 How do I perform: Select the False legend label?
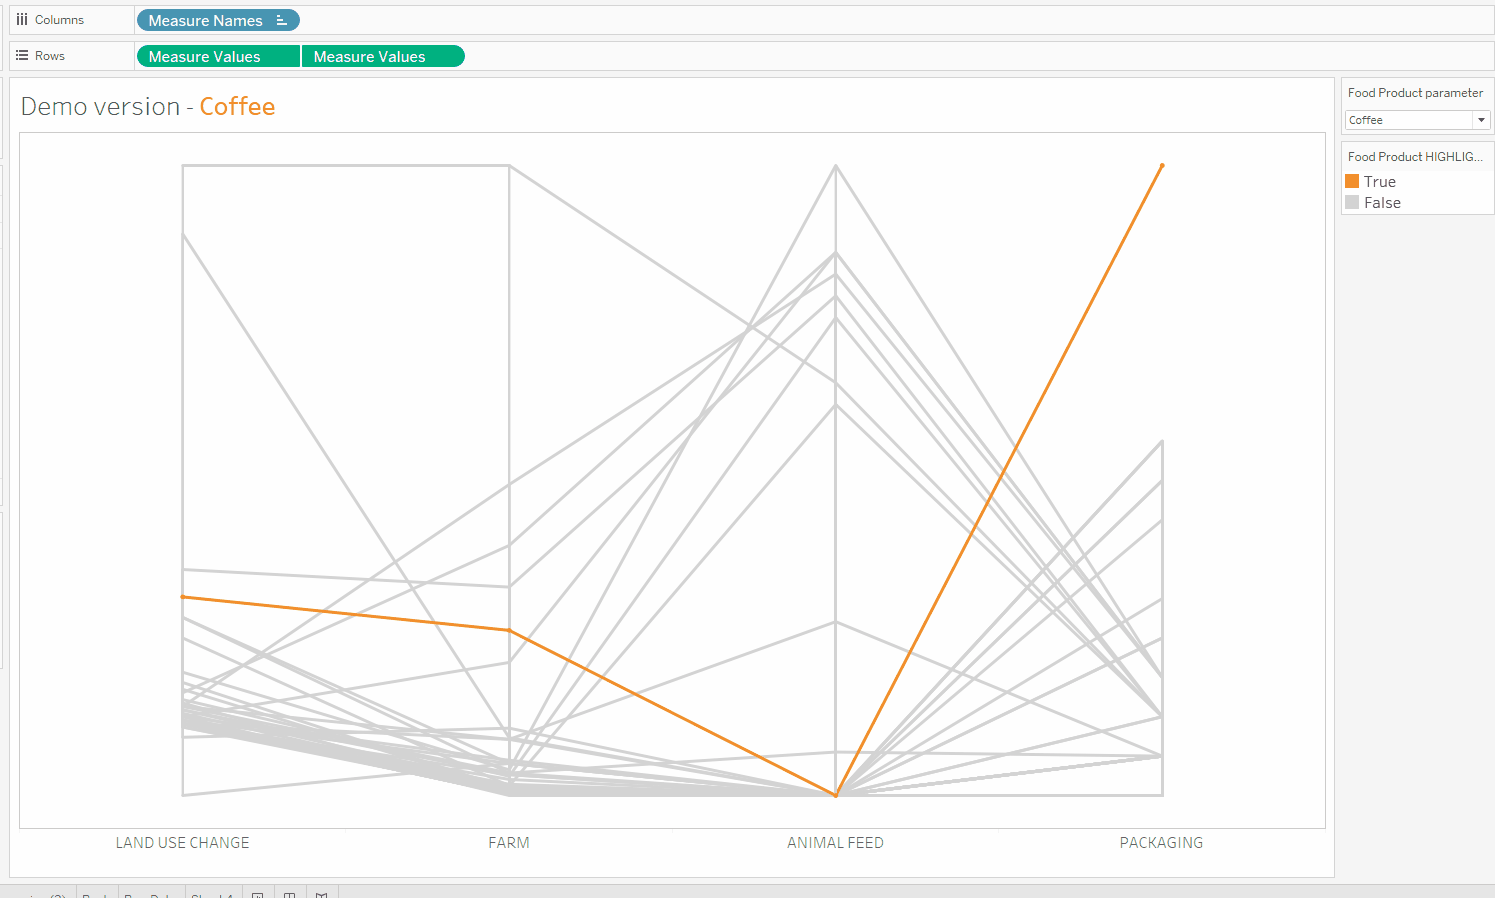click(1382, 203)
